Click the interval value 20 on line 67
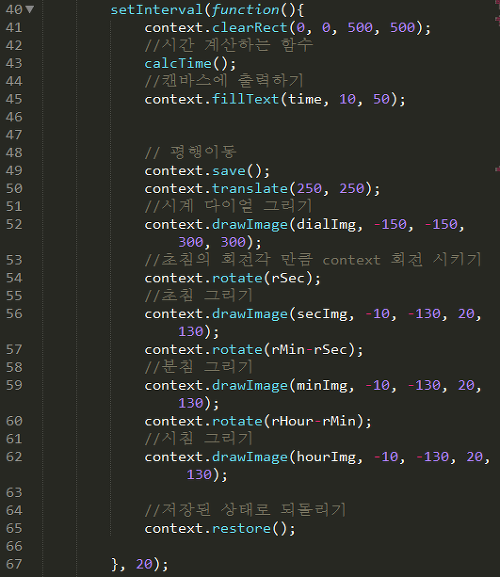The height and width of the screenshot is (577, 500). coord(144,564)
